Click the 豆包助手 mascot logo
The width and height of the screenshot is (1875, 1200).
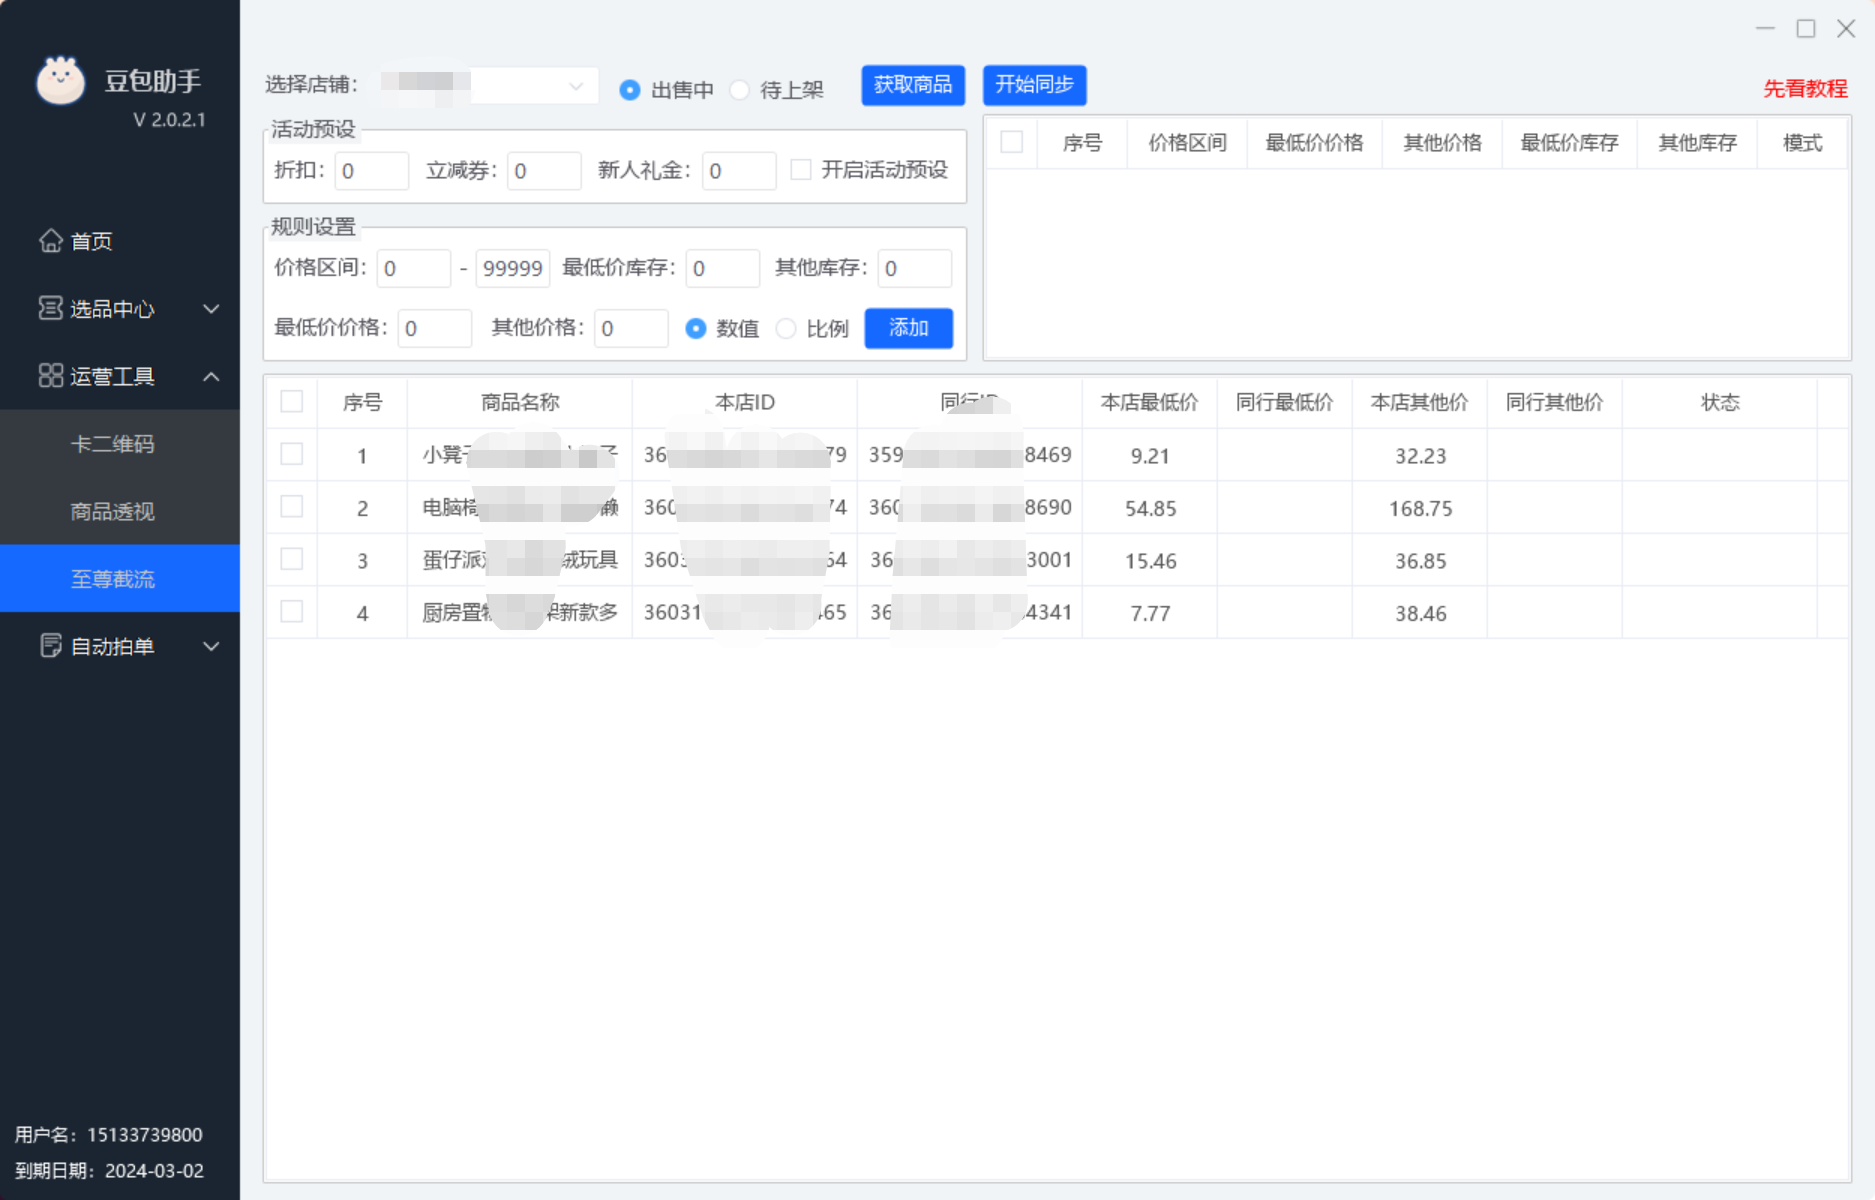tap(60, 81)
